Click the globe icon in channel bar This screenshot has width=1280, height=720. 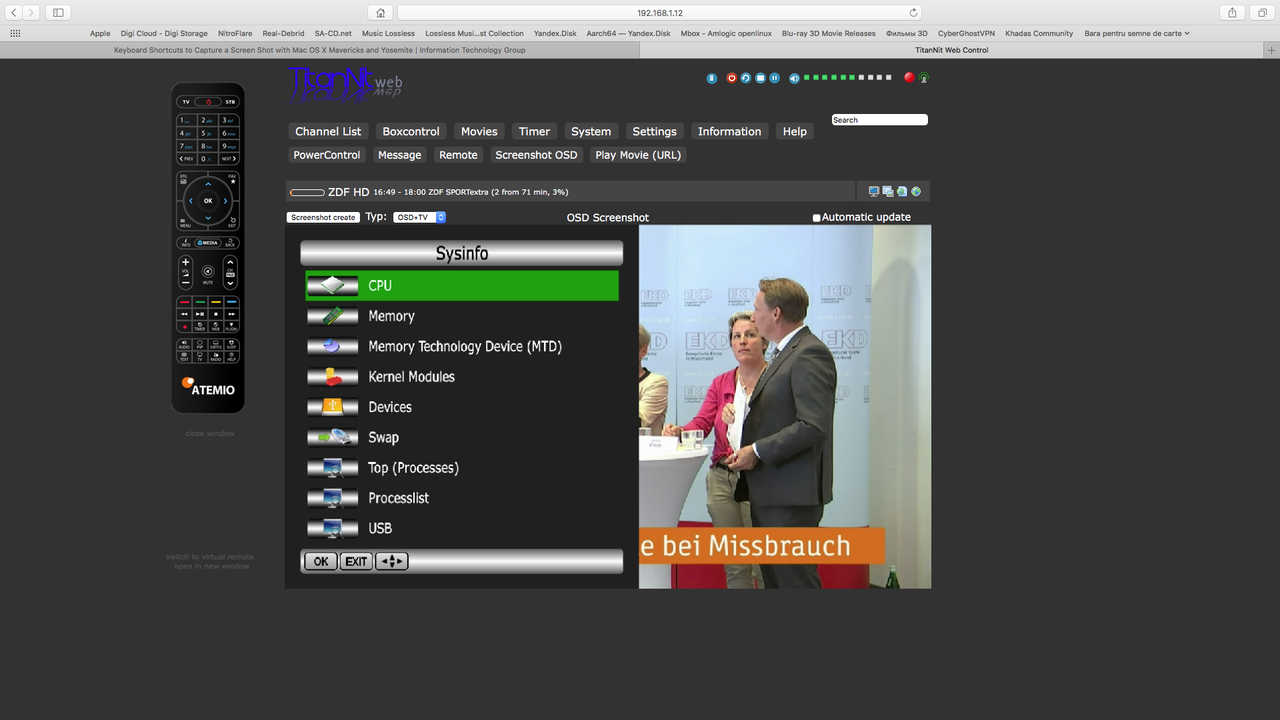click(916, 191)
